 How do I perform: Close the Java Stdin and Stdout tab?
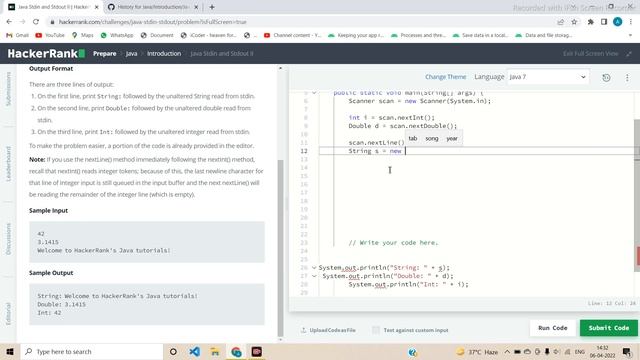point(96,7)
